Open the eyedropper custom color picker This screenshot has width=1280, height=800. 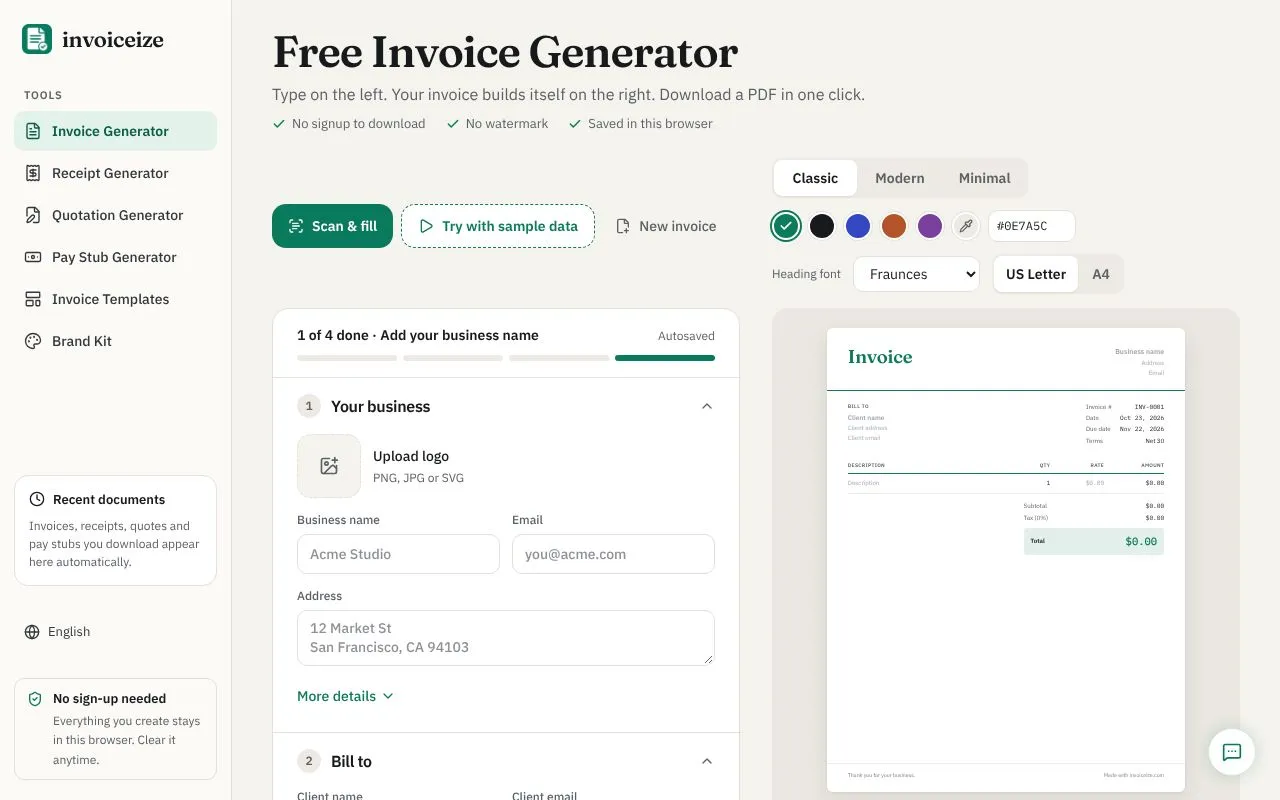pos(966,226)
